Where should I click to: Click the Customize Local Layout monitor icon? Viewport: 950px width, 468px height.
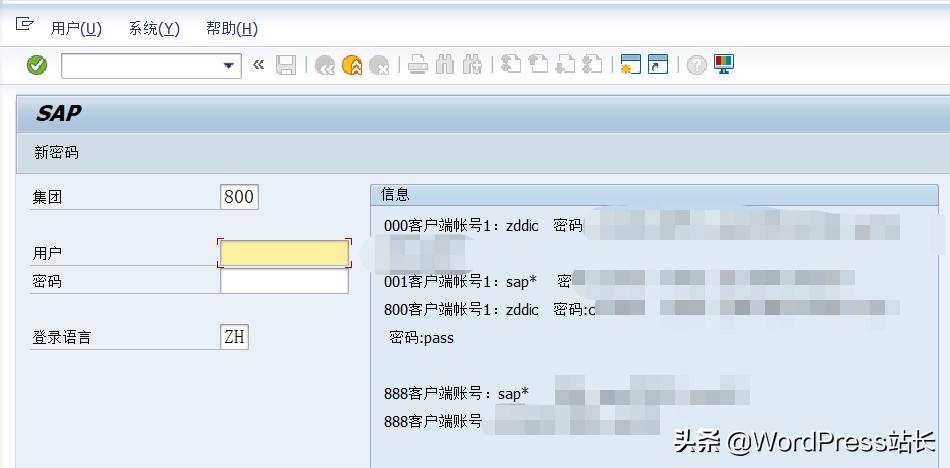724,64
